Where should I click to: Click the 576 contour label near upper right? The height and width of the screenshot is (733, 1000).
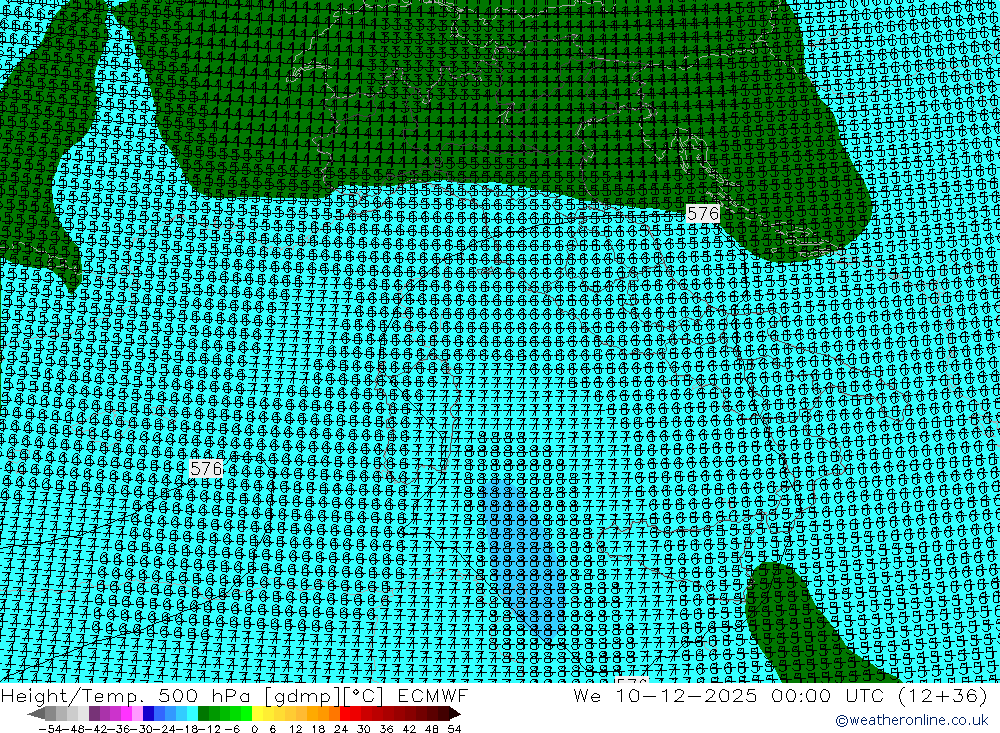[x=703, y=213]
